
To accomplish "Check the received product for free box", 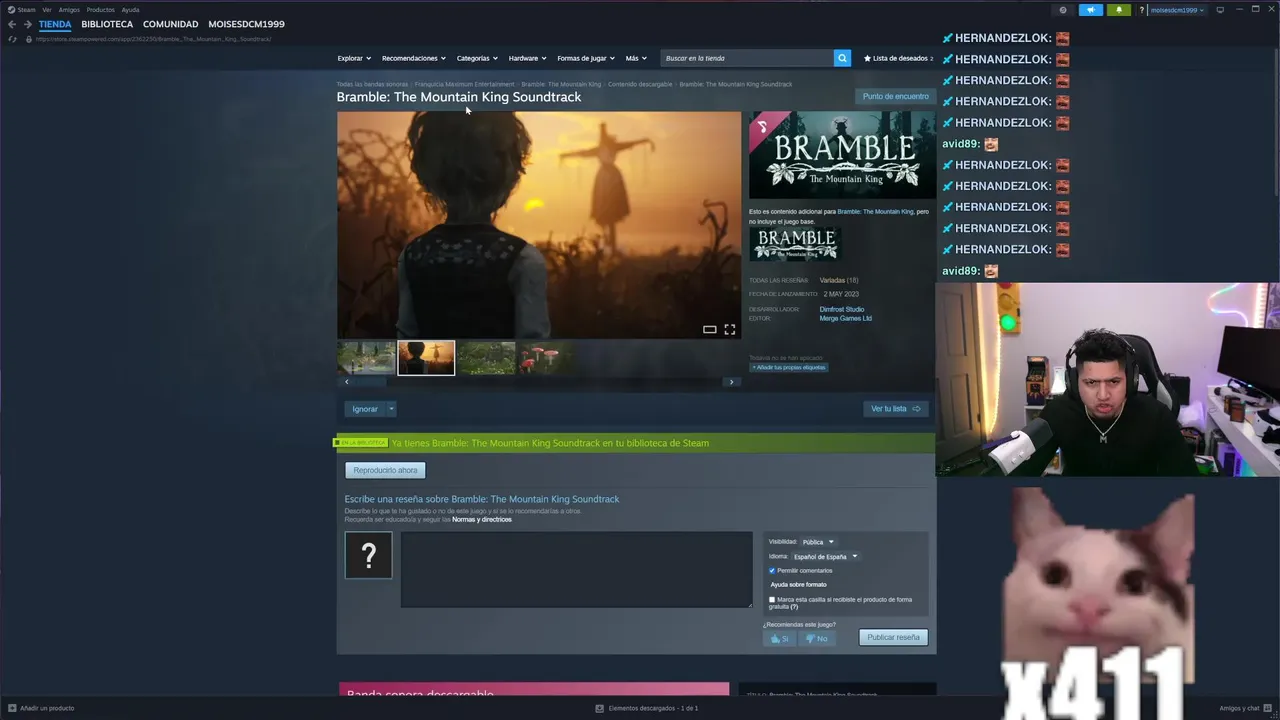I will click(772, 600).
